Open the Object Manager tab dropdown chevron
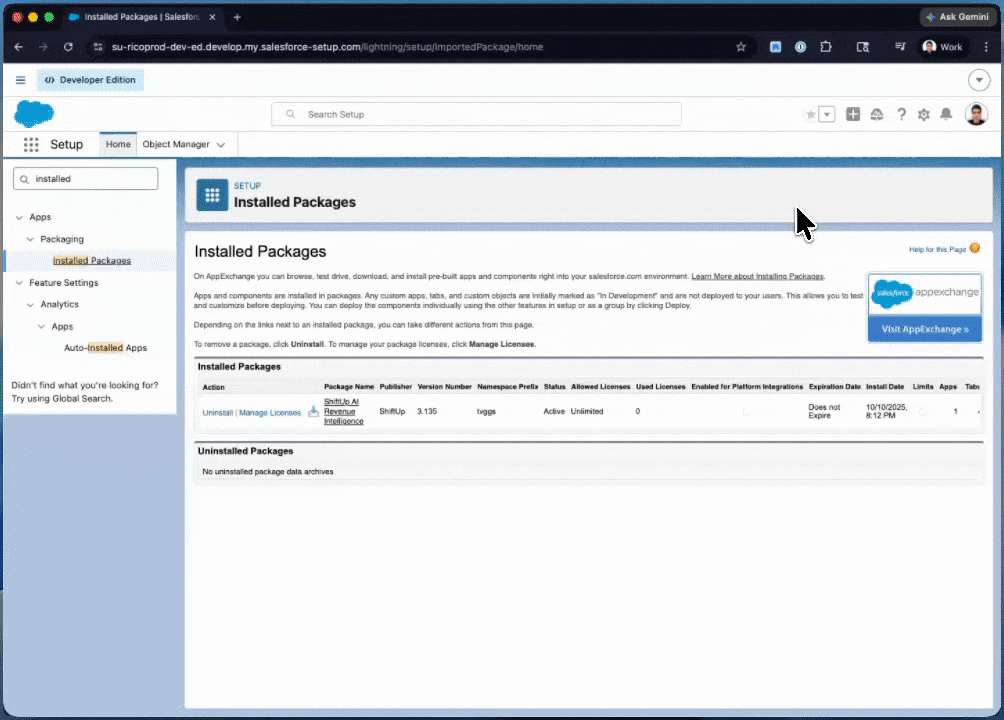This screenshot has width=1004, height=720. [221, 145]
